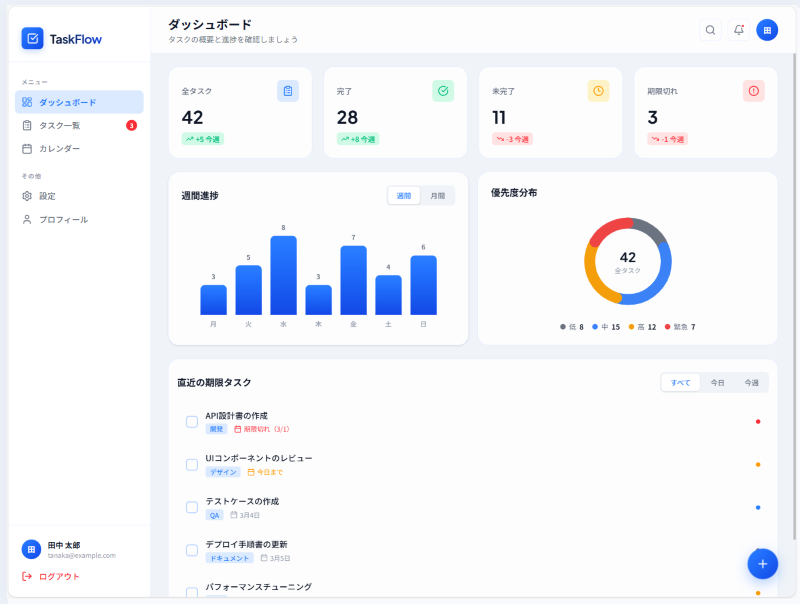Click the clock icon on 未完了 card
This screenshot has width=800, height=604.
point(598,91)
